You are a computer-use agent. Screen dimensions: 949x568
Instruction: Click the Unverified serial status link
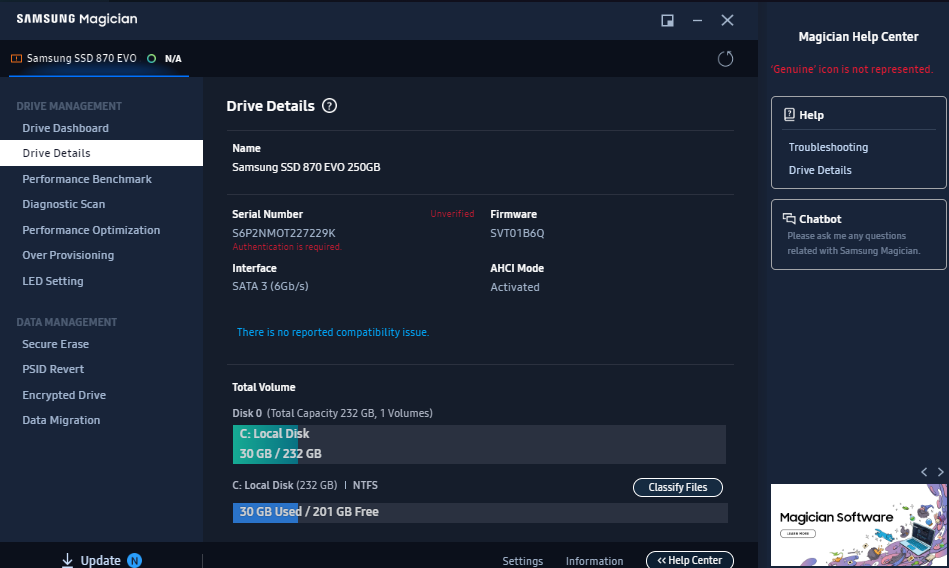point(452,214)
